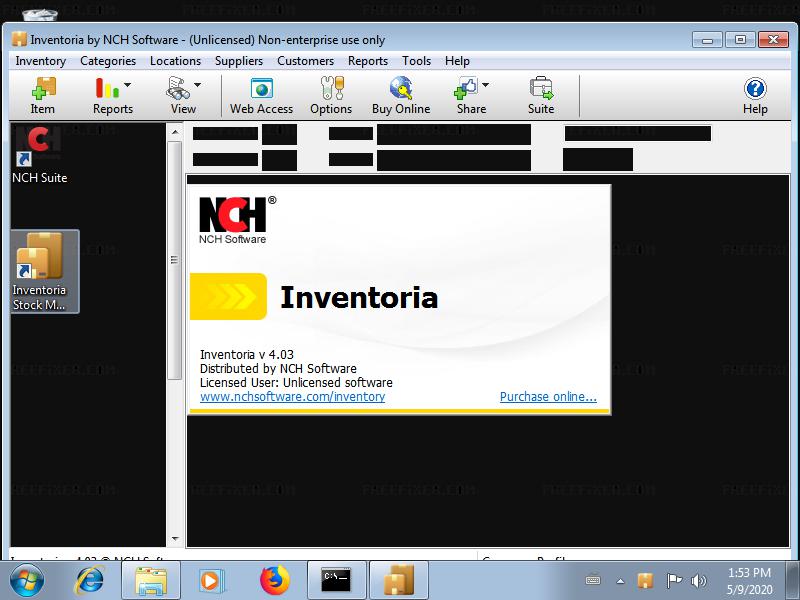Open the Locations menu
This screenshot has height=600, width=800.
point(176,61)
